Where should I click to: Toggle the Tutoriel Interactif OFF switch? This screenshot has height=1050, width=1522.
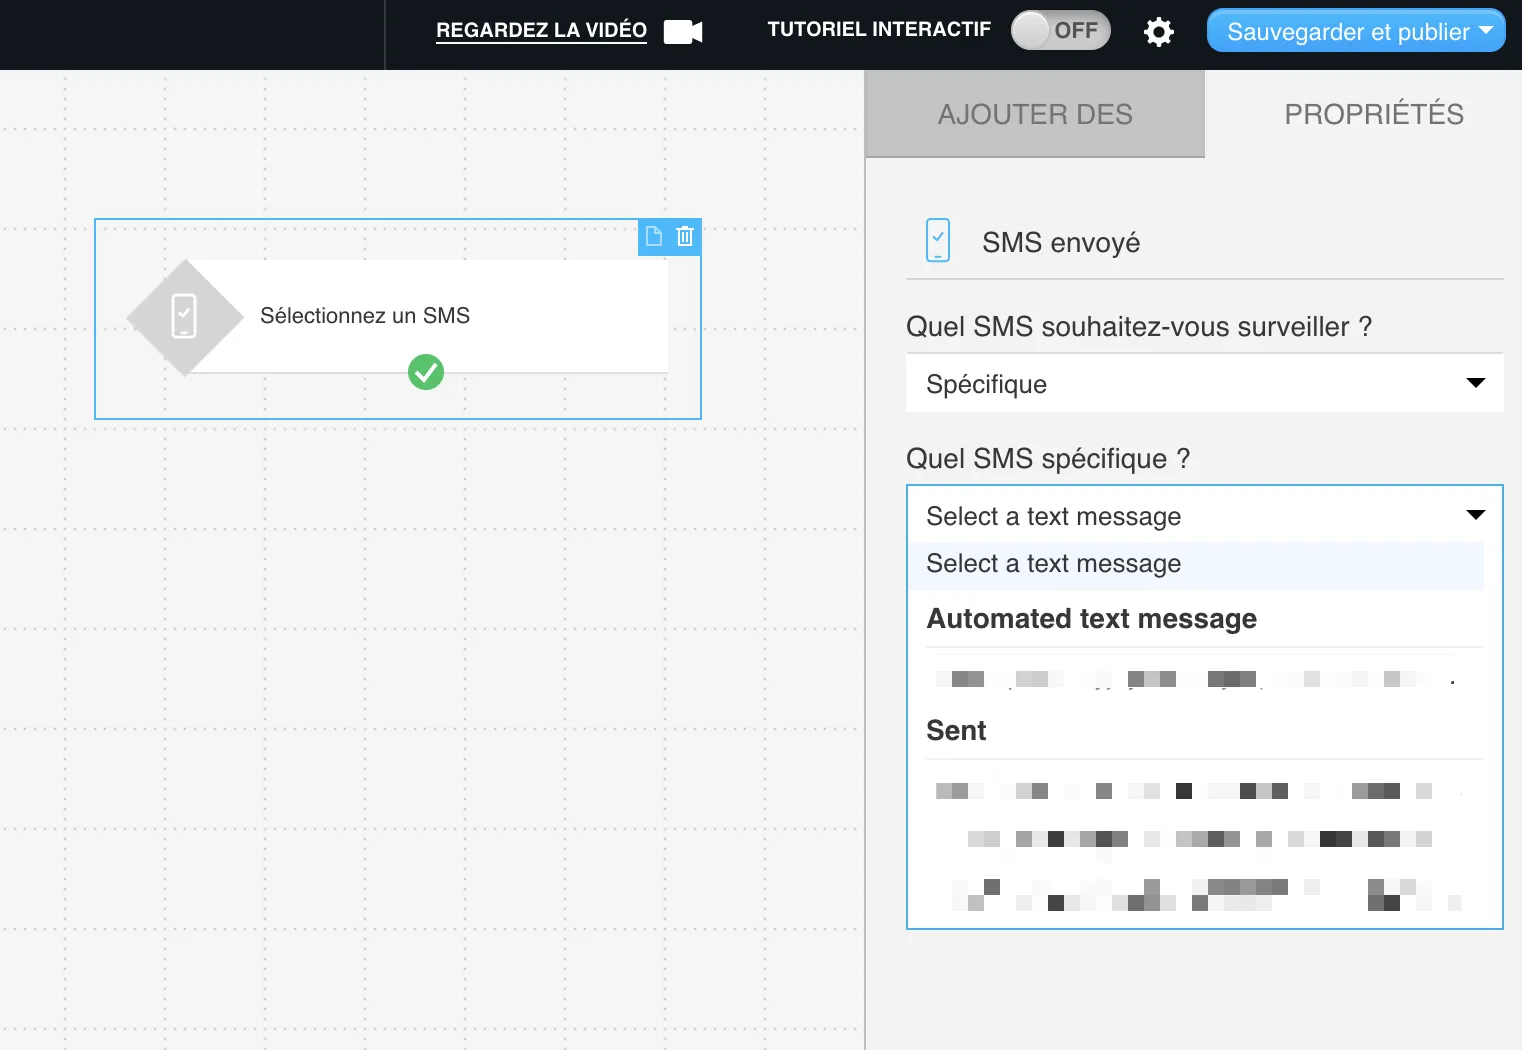click(1060, 30)
